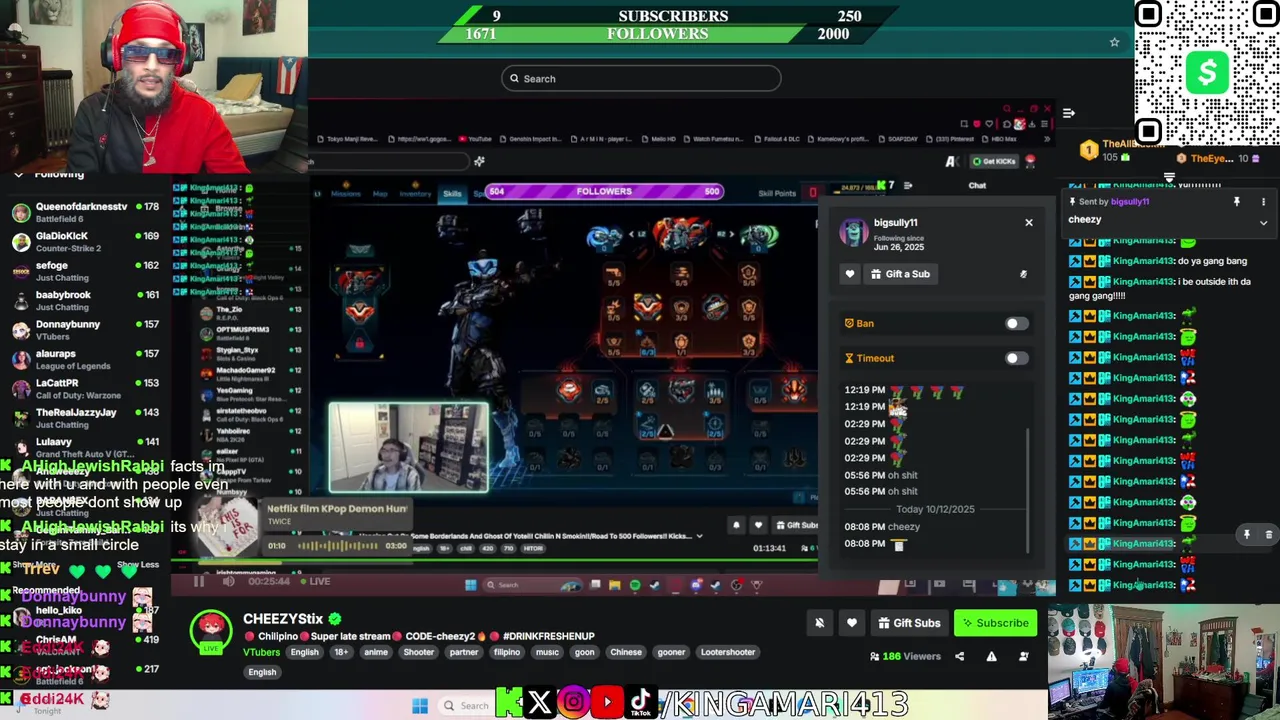Select the anime tag
Screen dimensions: 1280x720
[x=376, y=652]
